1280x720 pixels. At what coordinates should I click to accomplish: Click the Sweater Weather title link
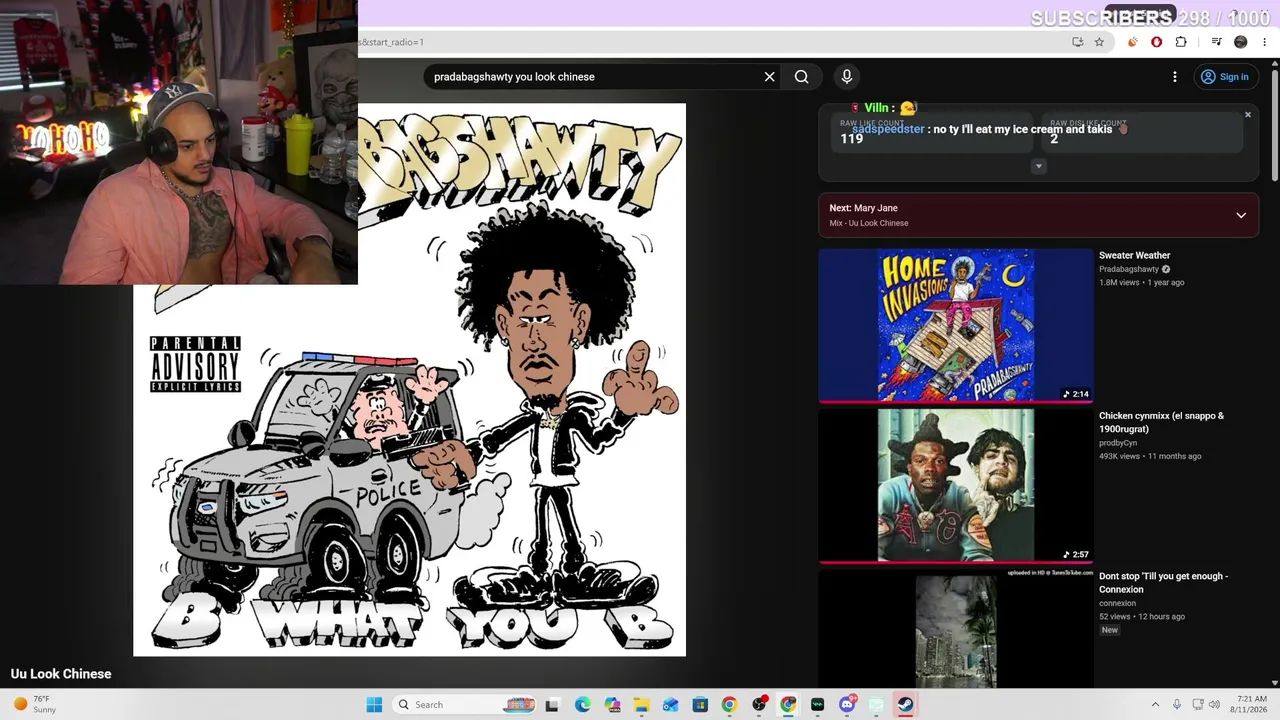pos(1134,256)
